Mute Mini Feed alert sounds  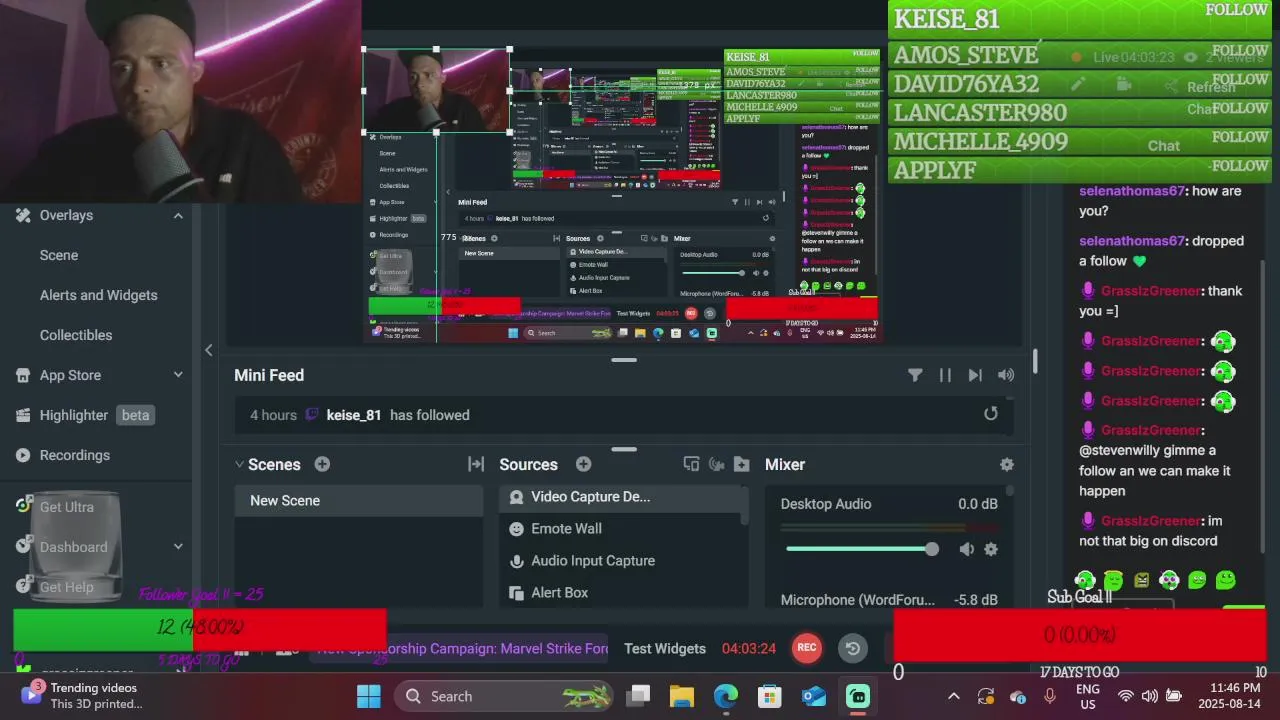(x=1006, y=375)
